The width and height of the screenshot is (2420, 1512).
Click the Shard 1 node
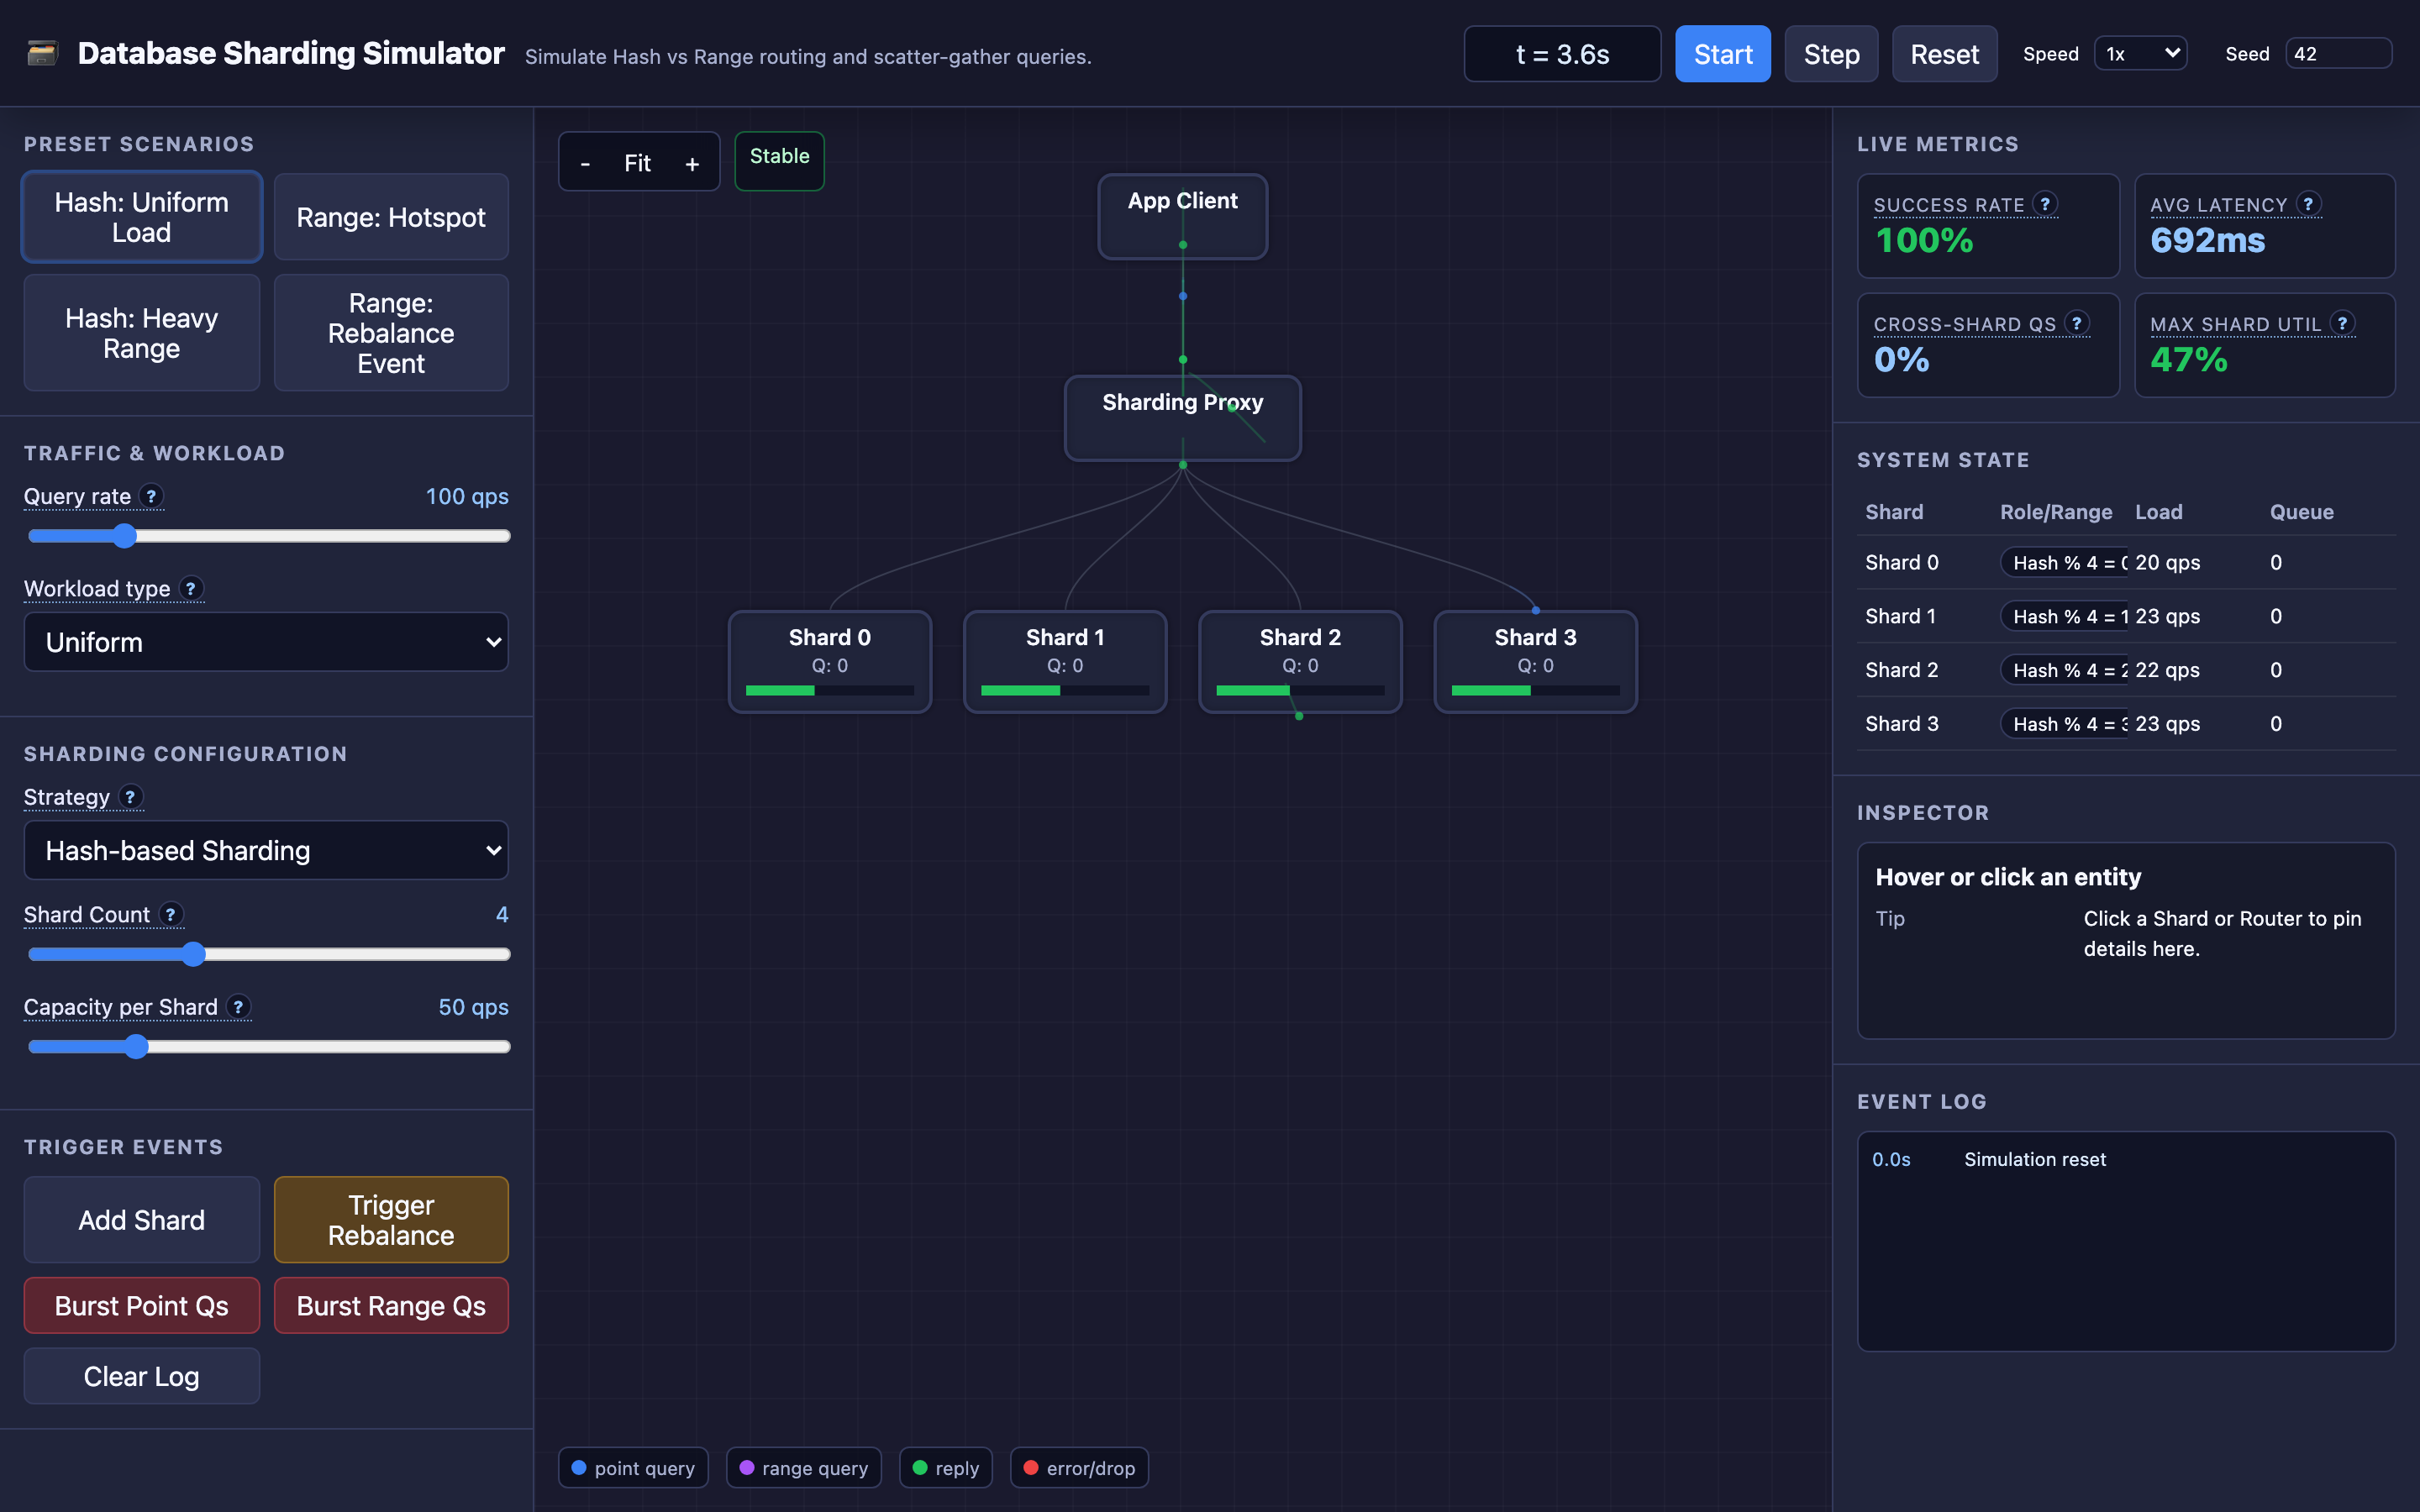pyautogui.click(x=1065, y=661)
